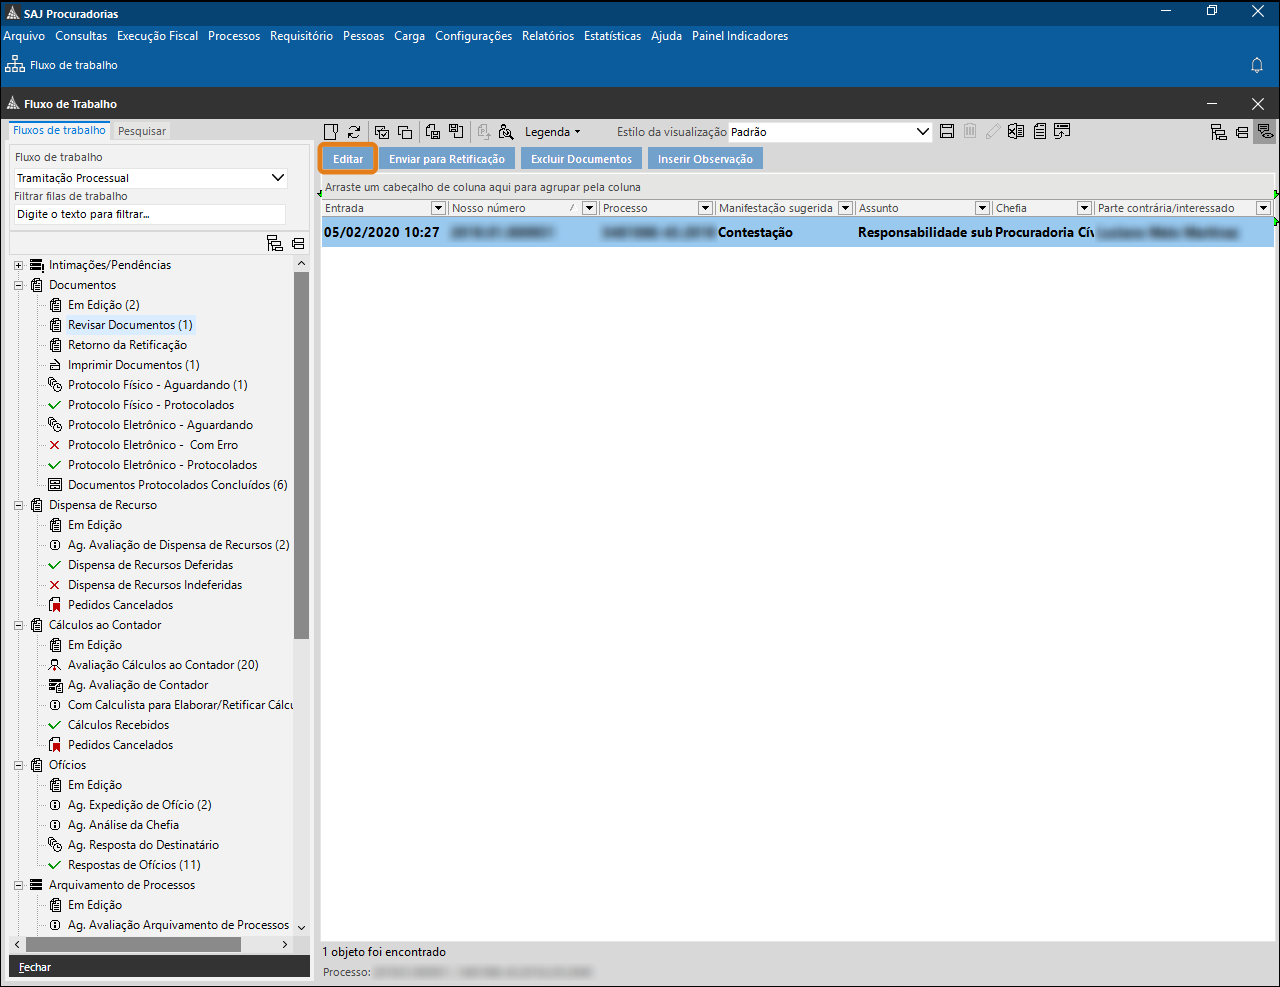This screenshot has height=987, width=1280.
Task: Click the save visualization style disk icon
Action: [946, 132]
